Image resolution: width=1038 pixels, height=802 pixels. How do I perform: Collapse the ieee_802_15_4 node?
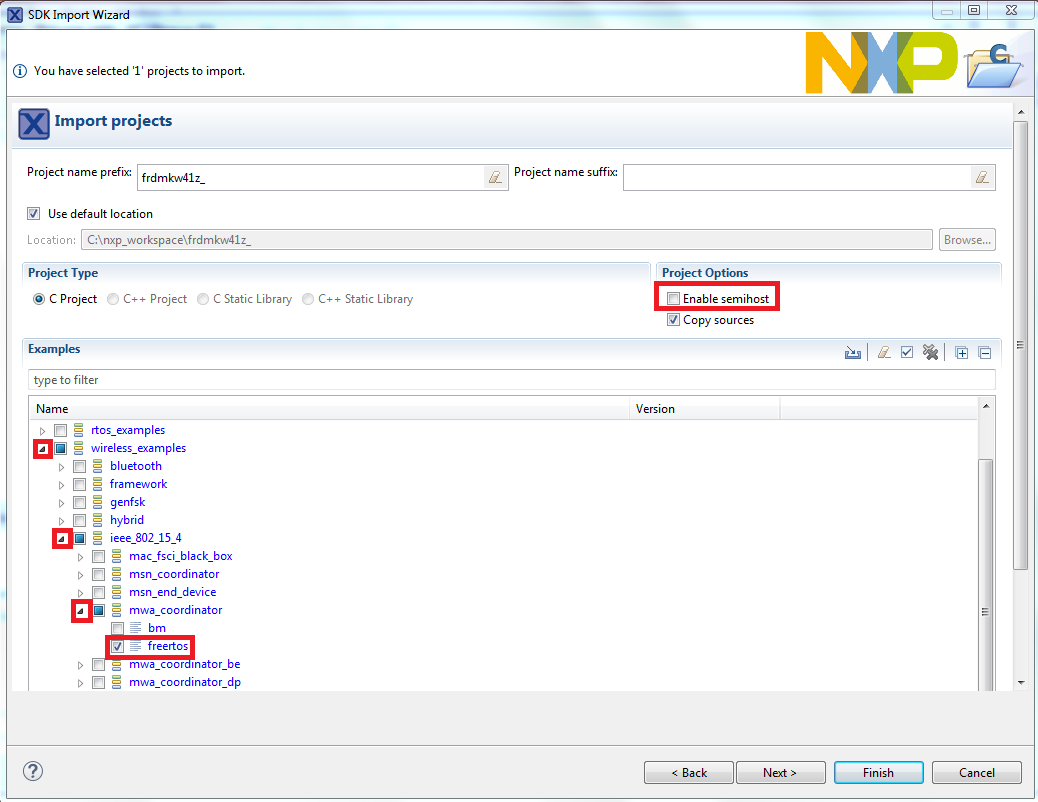(x=62, y=538)
